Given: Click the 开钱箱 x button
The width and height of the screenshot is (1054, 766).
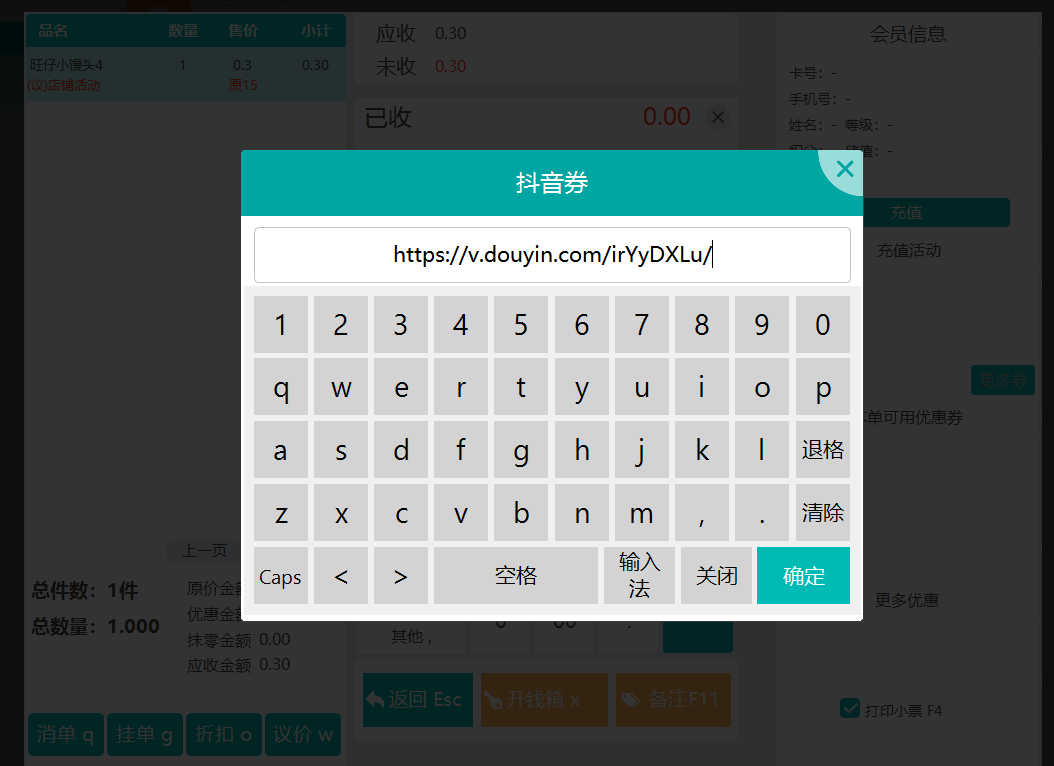Looking at the screenshot, I should (544, 699).
